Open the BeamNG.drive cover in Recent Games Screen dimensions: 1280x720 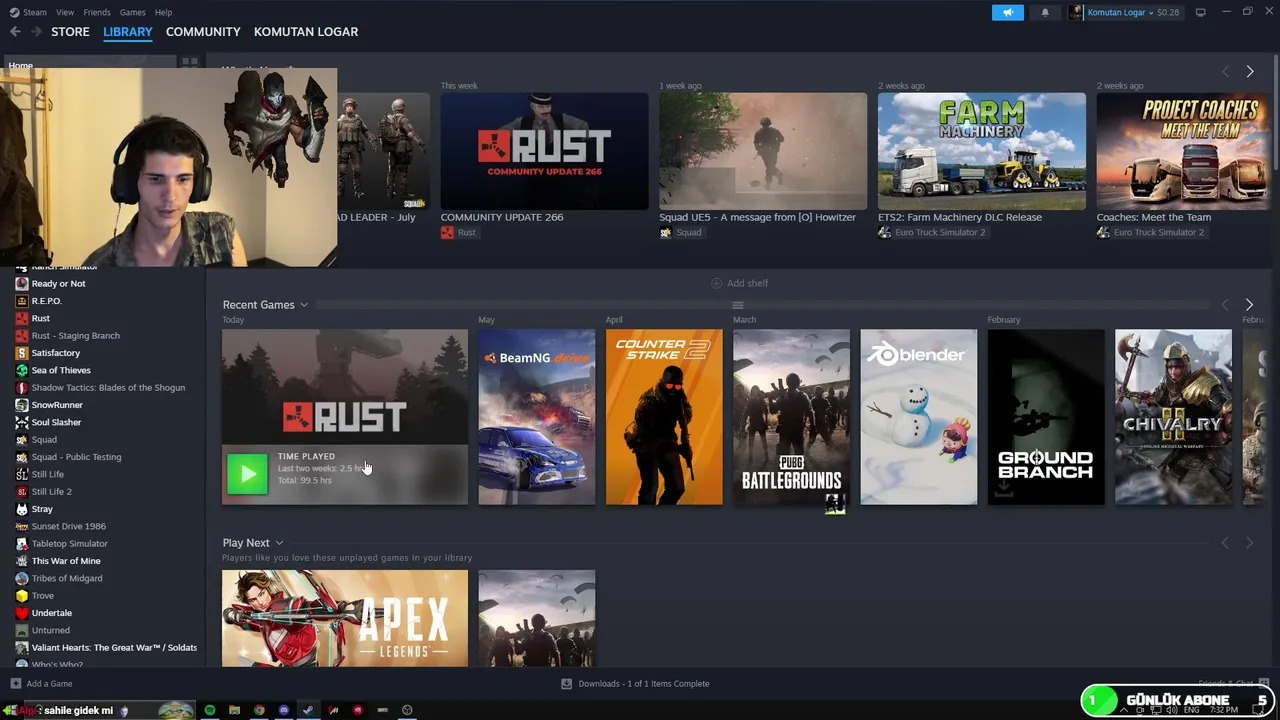(536, 417)
